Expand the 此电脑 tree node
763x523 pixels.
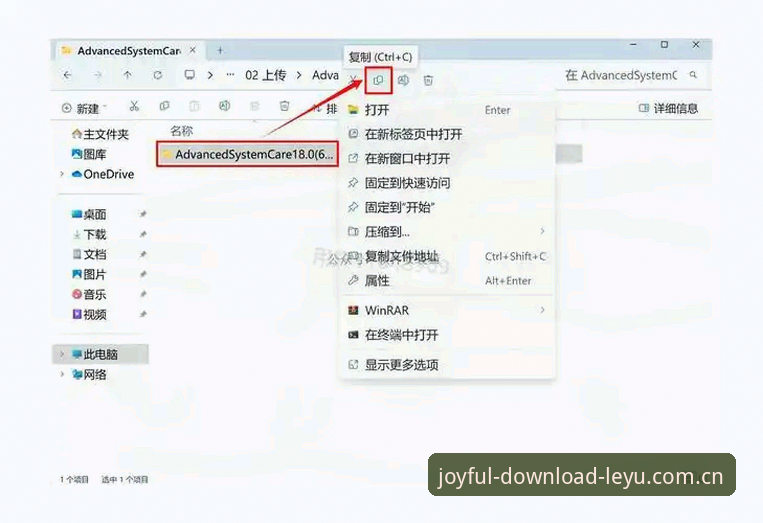click(x=62, y=354)
